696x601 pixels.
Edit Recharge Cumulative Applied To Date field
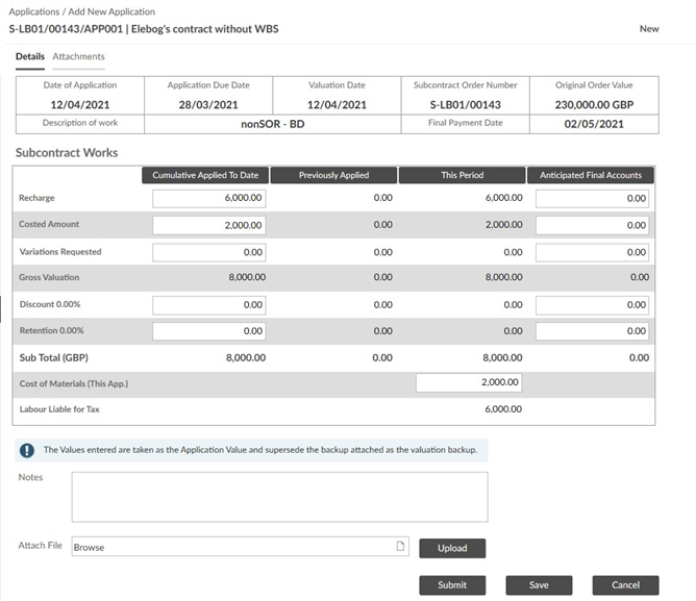point(209,199)
